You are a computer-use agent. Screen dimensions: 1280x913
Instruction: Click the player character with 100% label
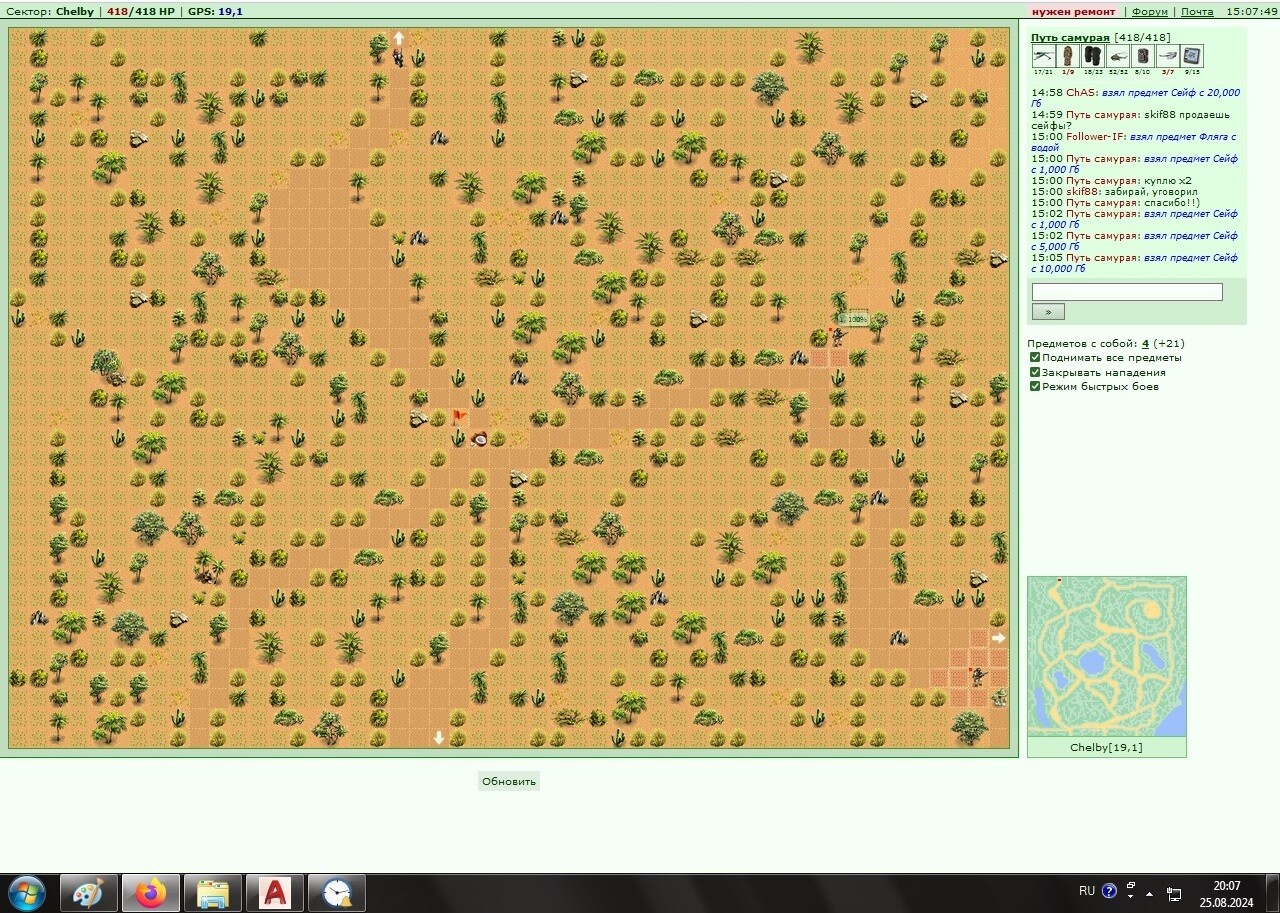point(838,336)
